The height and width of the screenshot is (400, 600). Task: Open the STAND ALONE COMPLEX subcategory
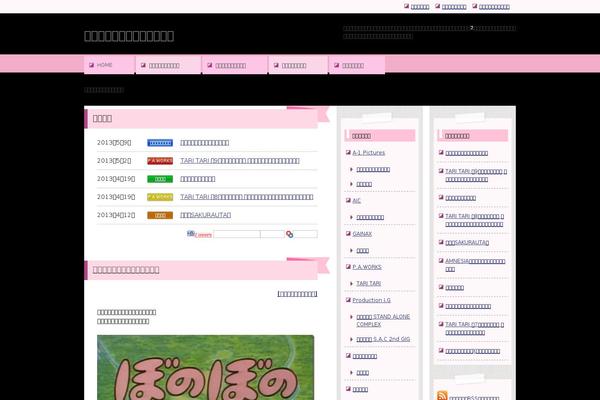(x=383, y=320)
